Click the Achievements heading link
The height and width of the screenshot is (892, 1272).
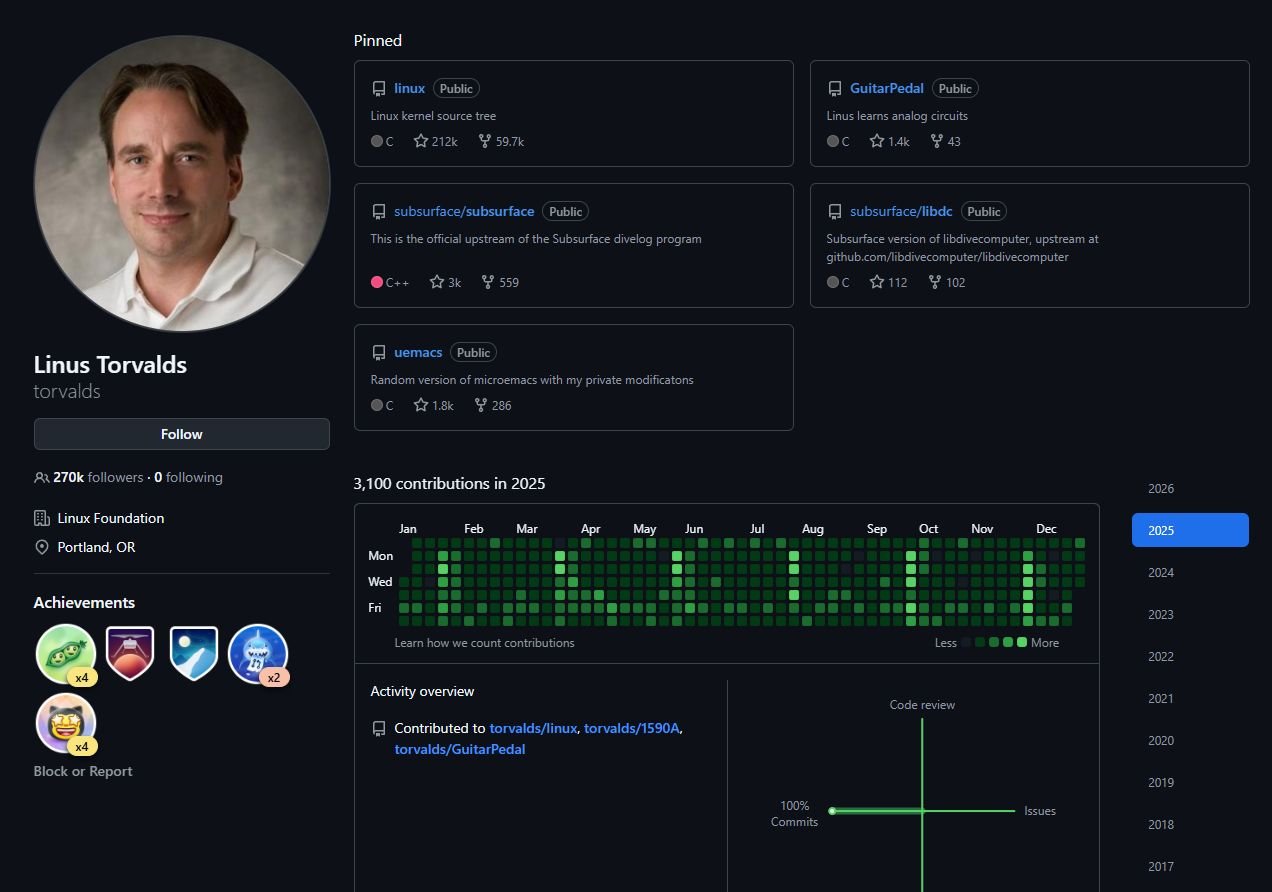click(x=84, y=602)
